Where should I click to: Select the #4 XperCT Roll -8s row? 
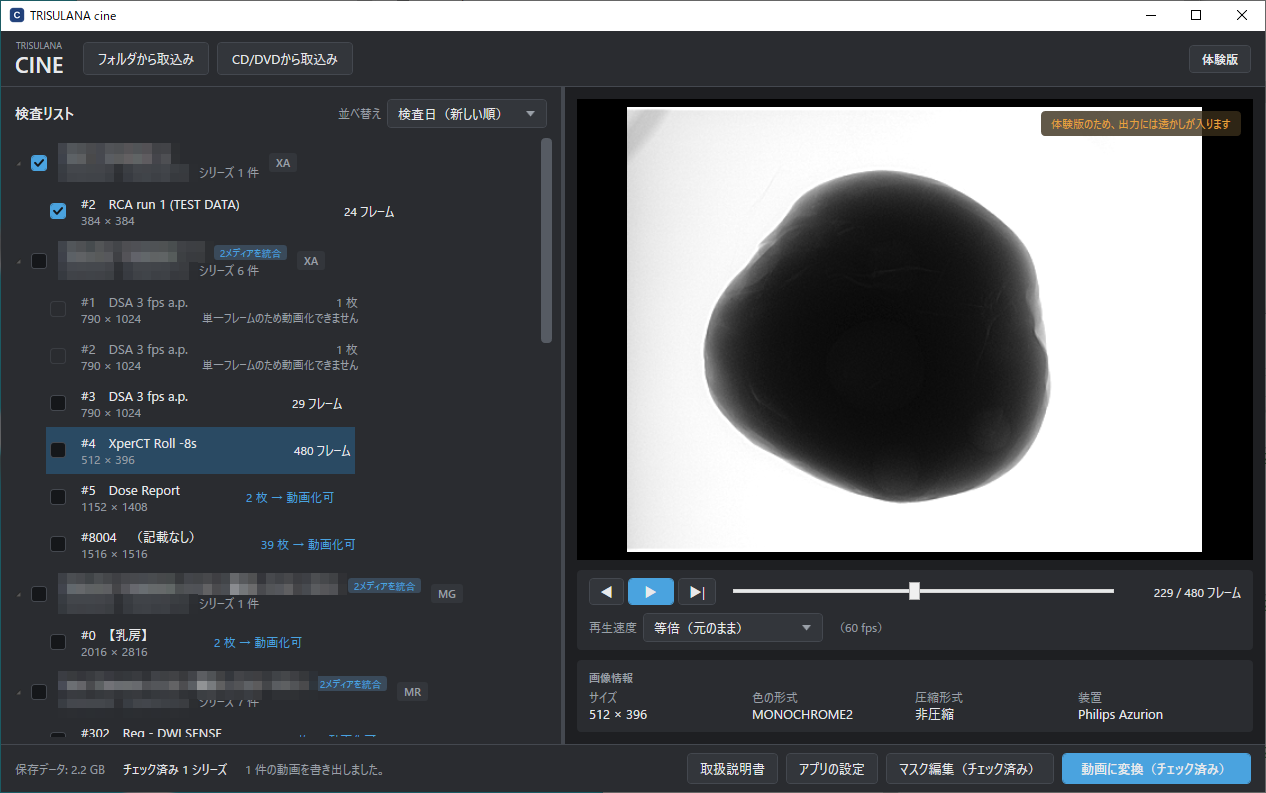point(200,450)
